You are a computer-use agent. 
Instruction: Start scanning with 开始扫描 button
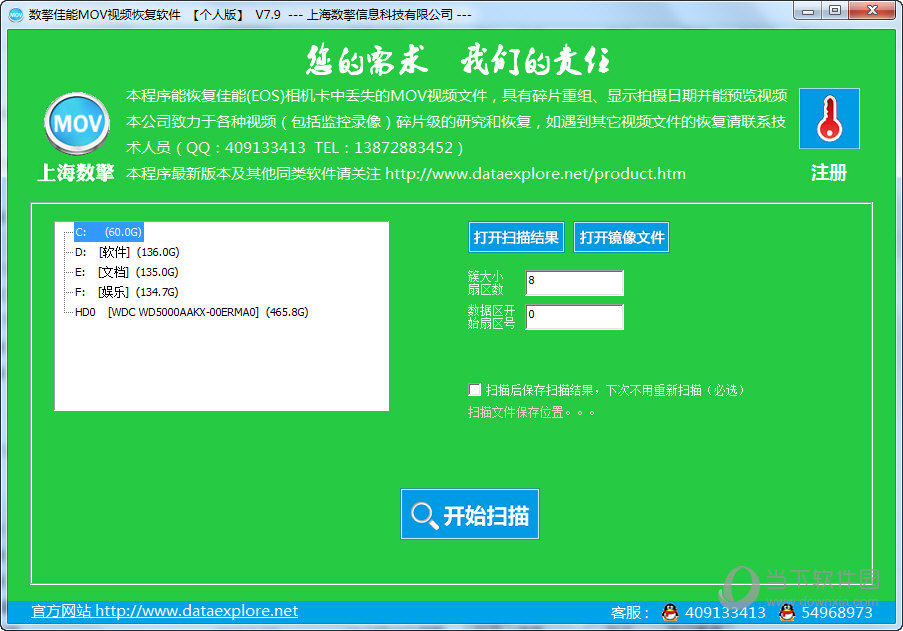click(x=470, y=514)
